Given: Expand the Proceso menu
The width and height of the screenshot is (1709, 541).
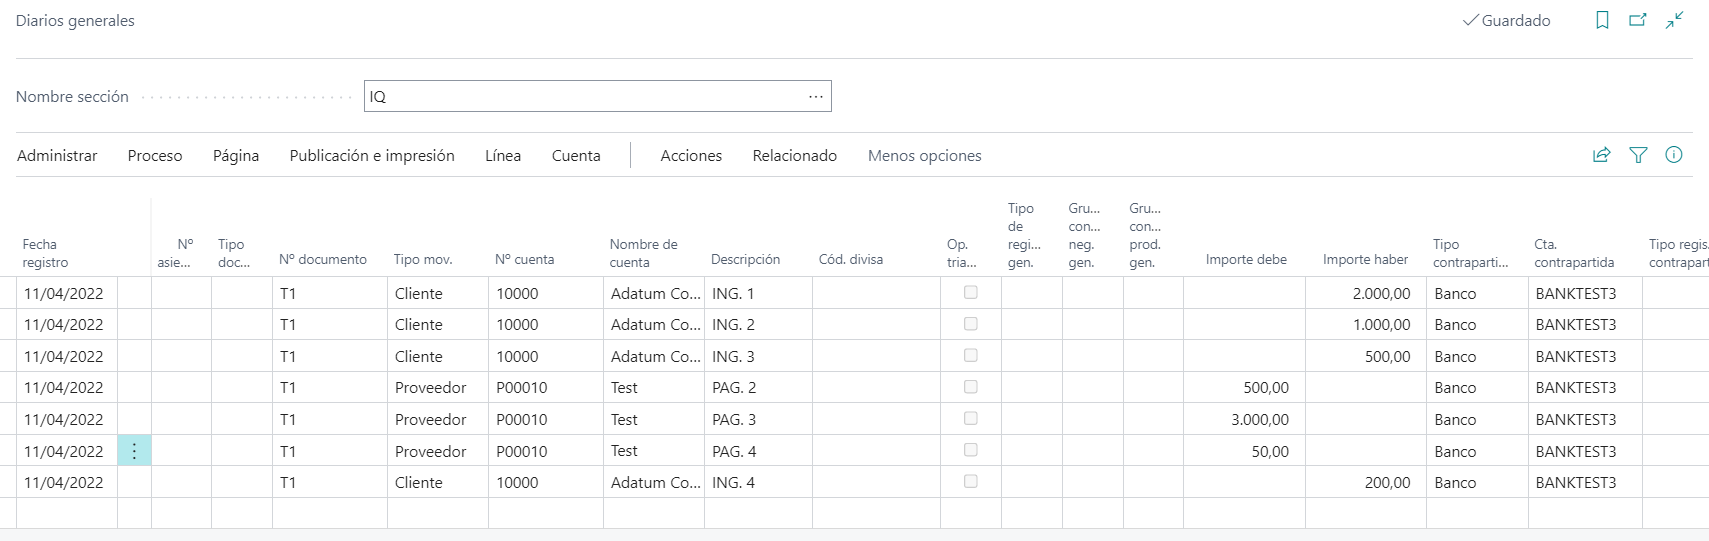Looking at the screenshot, I should [155, 156].
